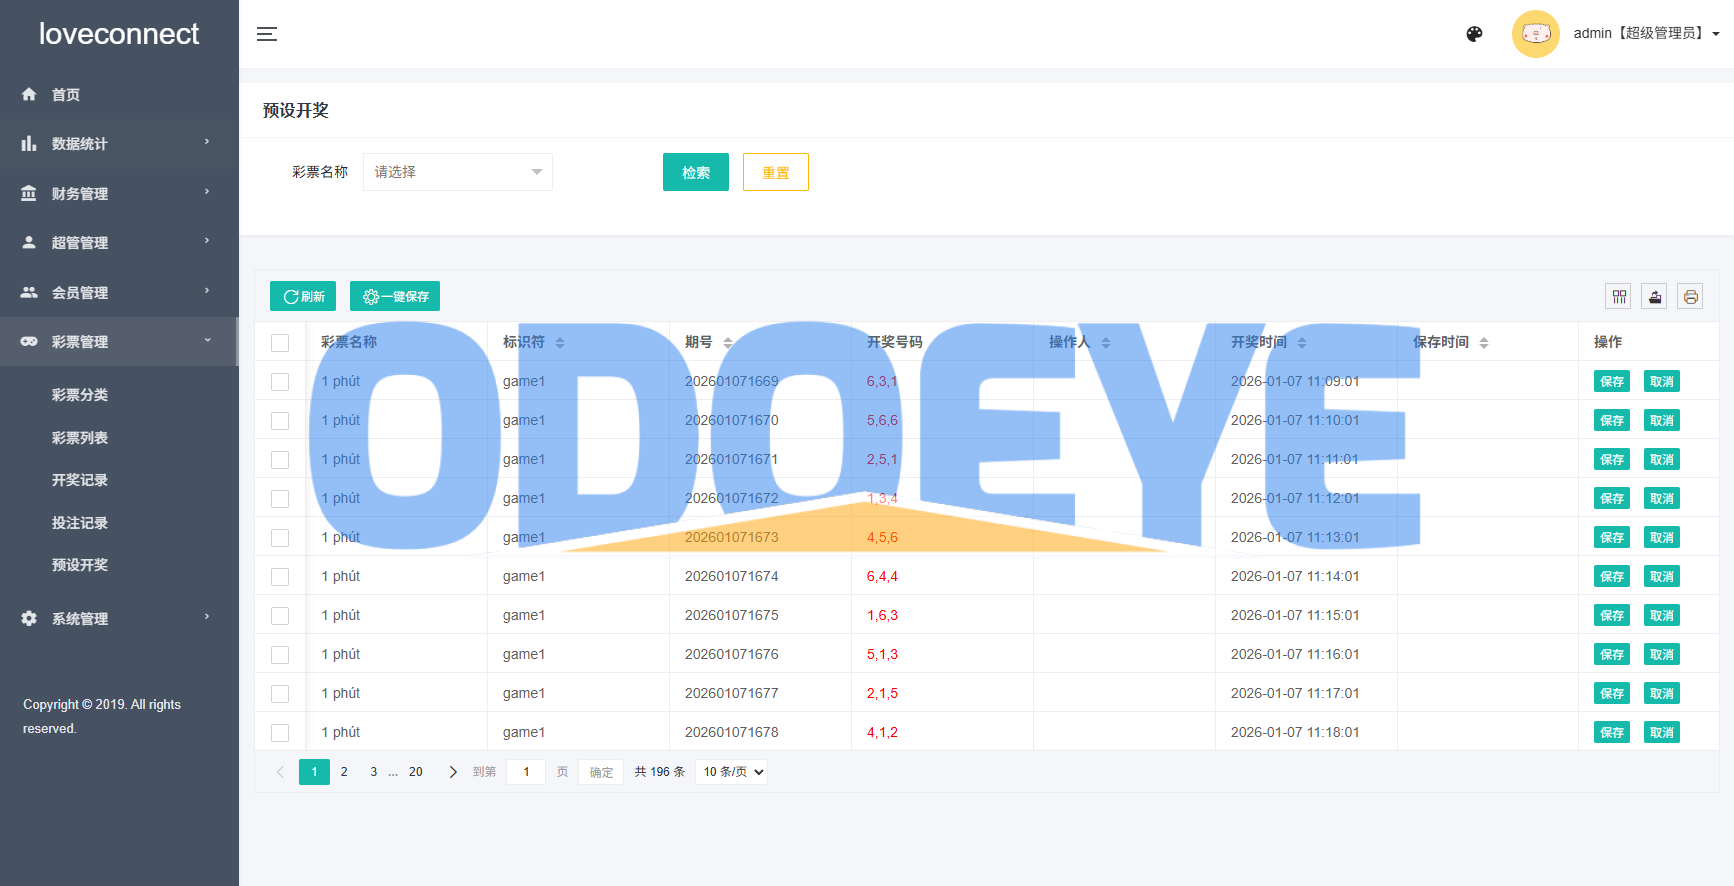1734x886 pixels.
Task: Sort by 期号 column sort arrows
Action: pyautogui.click(x=728, y=343)
